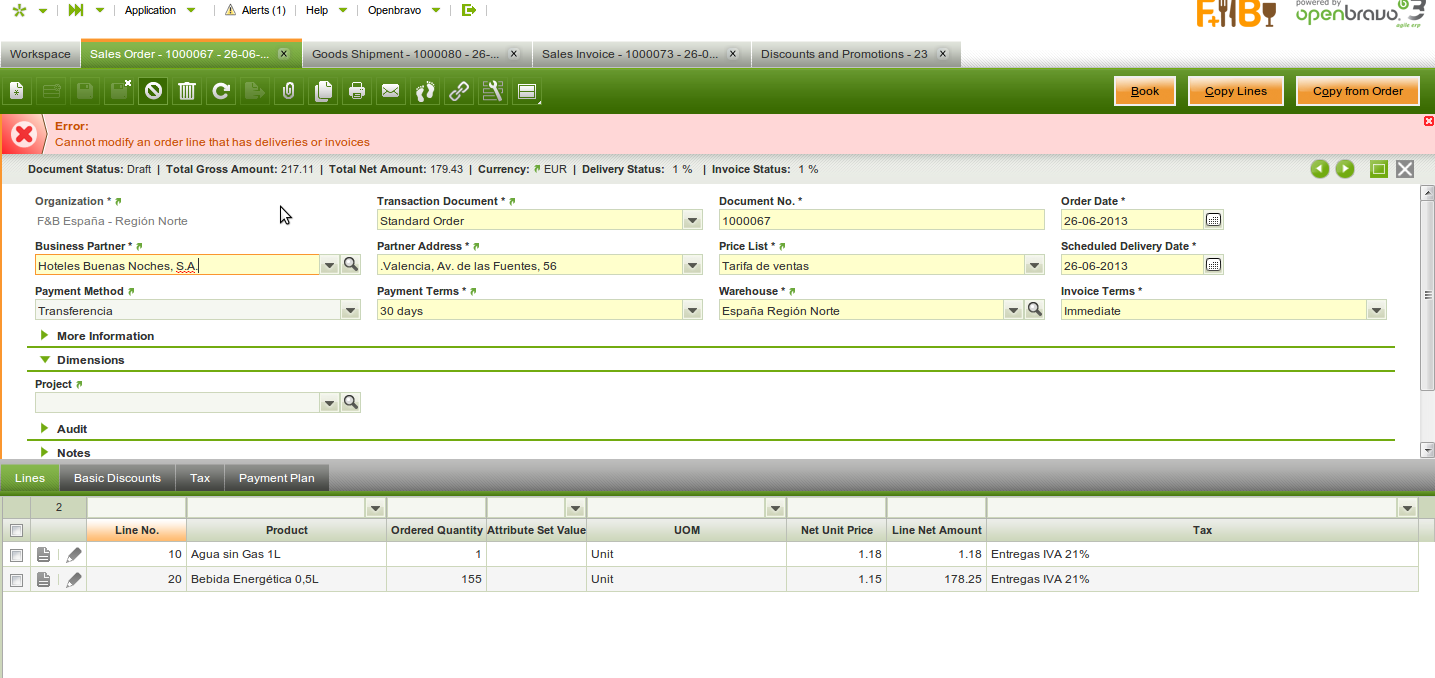Open line 20 in form view icon
The image size is (1435, 678).
[x=43, y=579]
